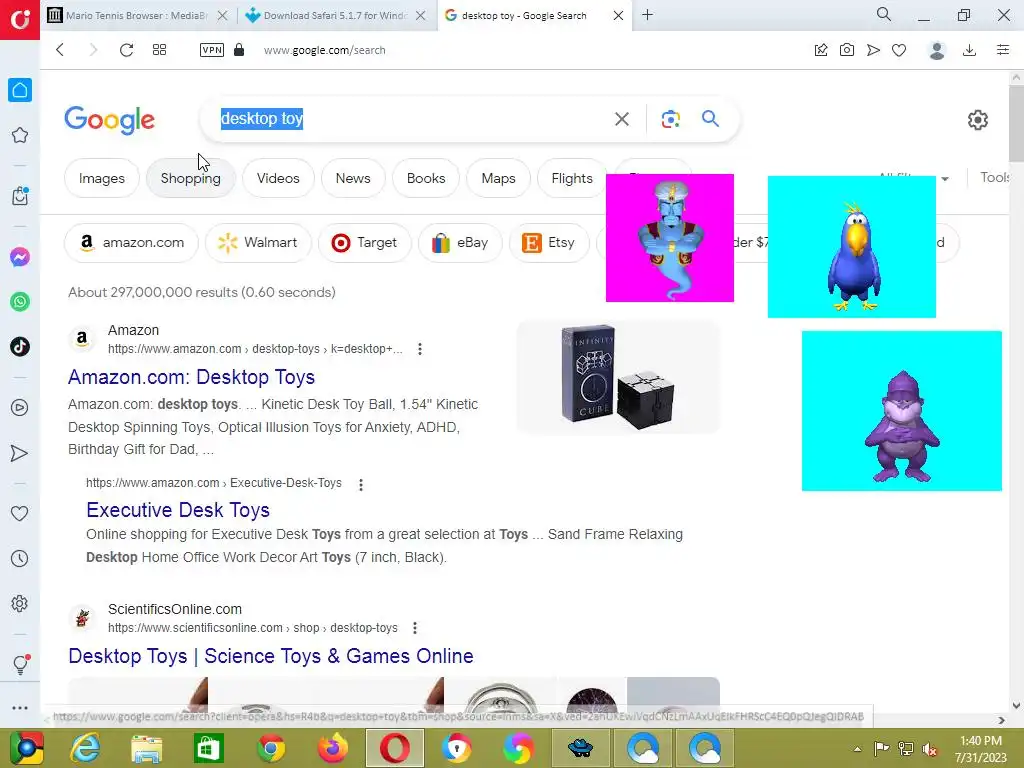Select the Flights filter
Screen dimensions: 1024x768
[x=572, y=178]
